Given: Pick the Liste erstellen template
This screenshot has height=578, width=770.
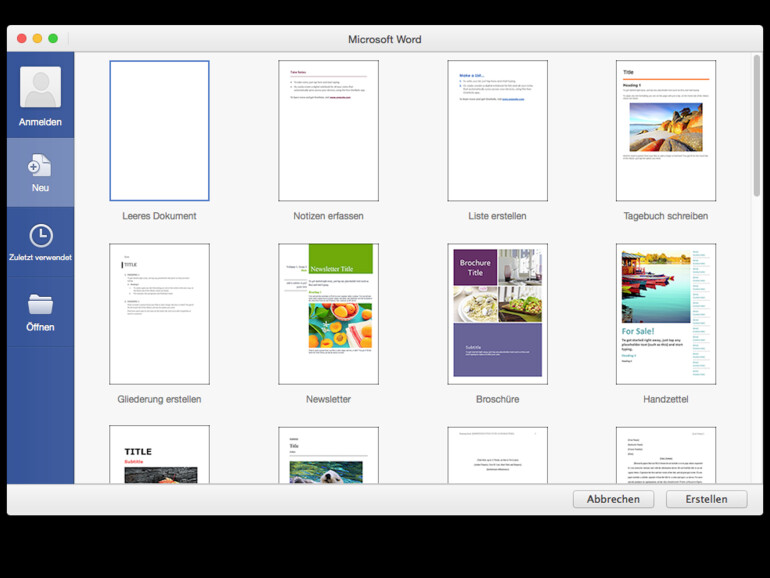Looking at the screenshot, I should 497,131.
